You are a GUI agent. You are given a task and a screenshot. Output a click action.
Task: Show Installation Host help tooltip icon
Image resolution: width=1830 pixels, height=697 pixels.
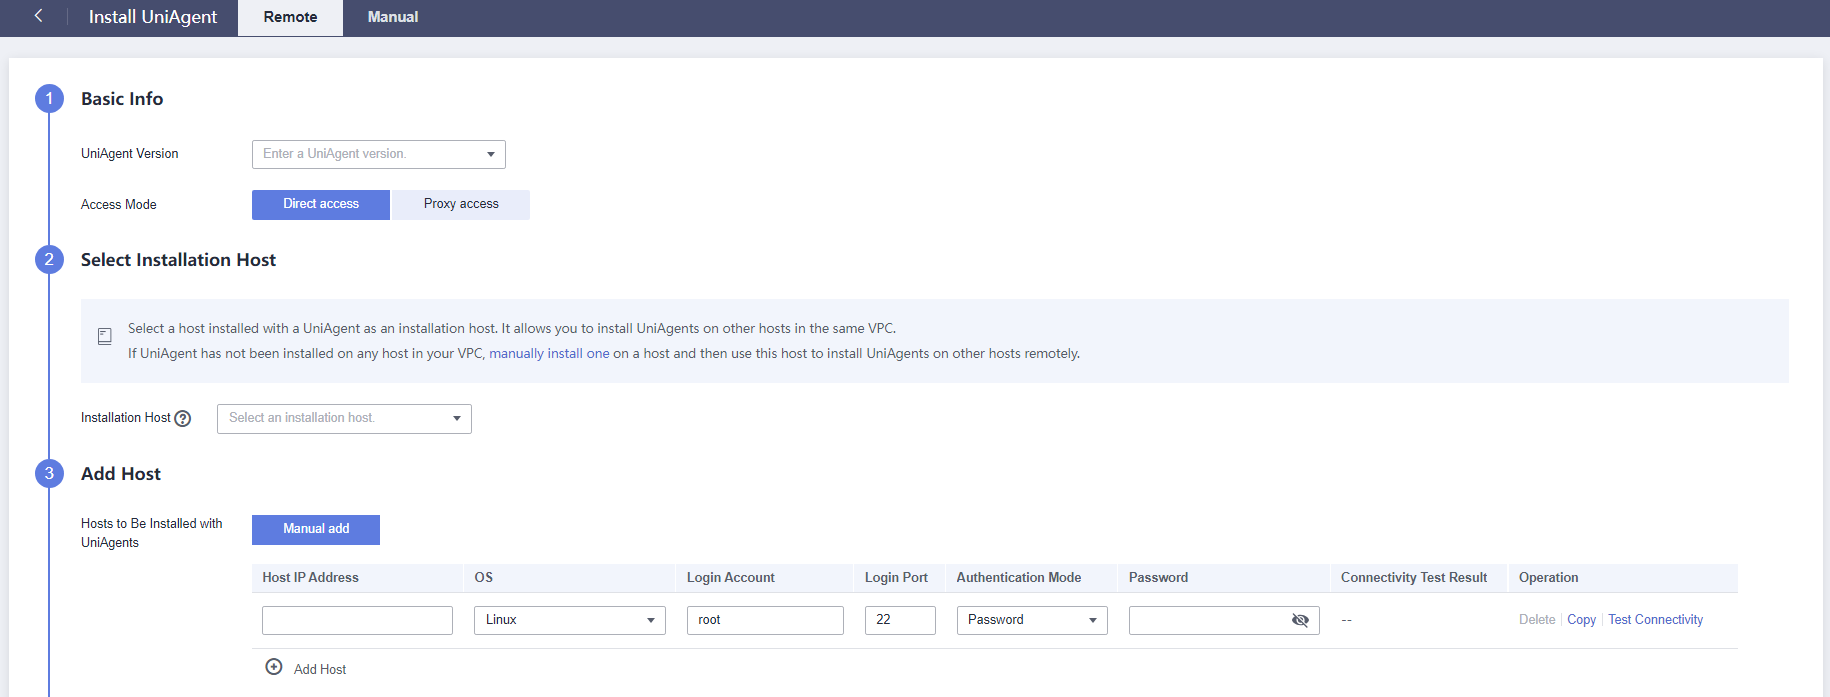(x=183, y=419)
